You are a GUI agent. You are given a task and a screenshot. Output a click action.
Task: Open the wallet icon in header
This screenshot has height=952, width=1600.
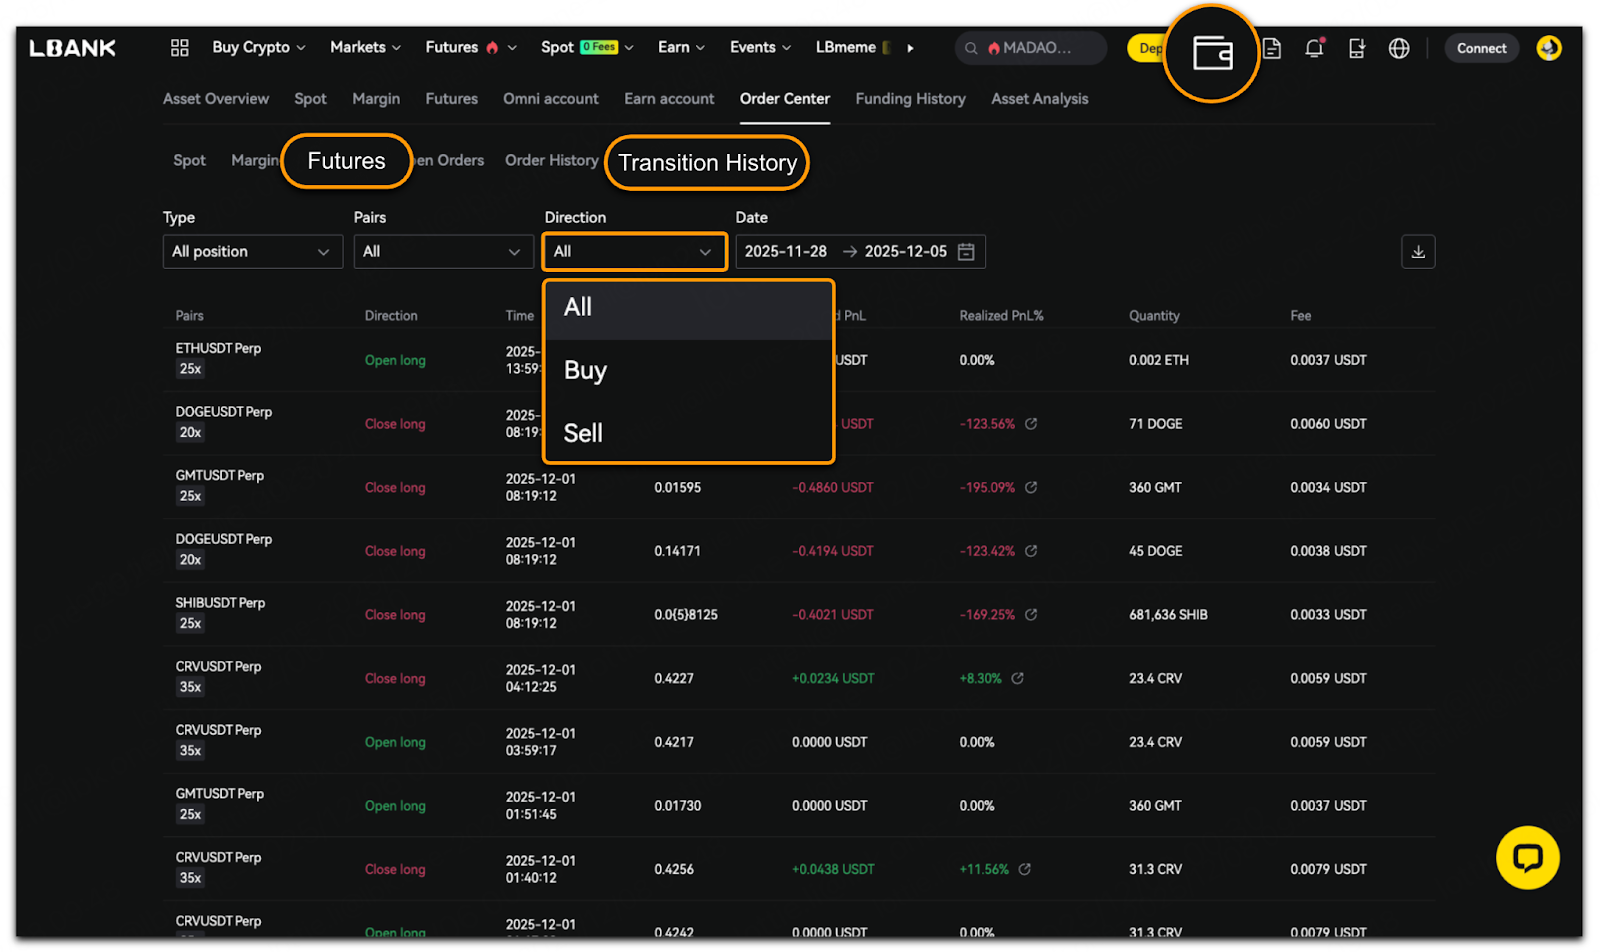click(x=1212, y=53)
